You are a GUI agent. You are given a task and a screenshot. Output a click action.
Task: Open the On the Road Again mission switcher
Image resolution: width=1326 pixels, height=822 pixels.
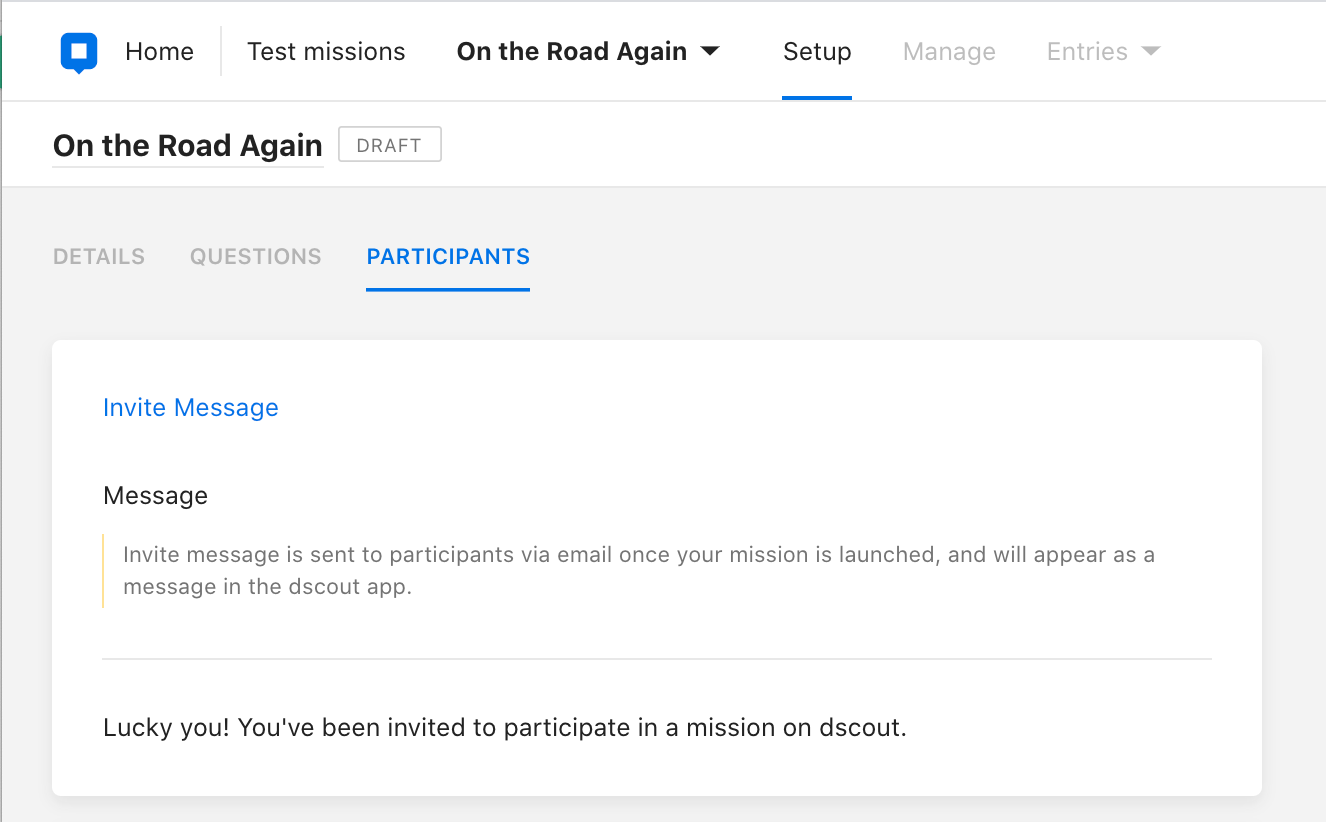coord(571,52)
